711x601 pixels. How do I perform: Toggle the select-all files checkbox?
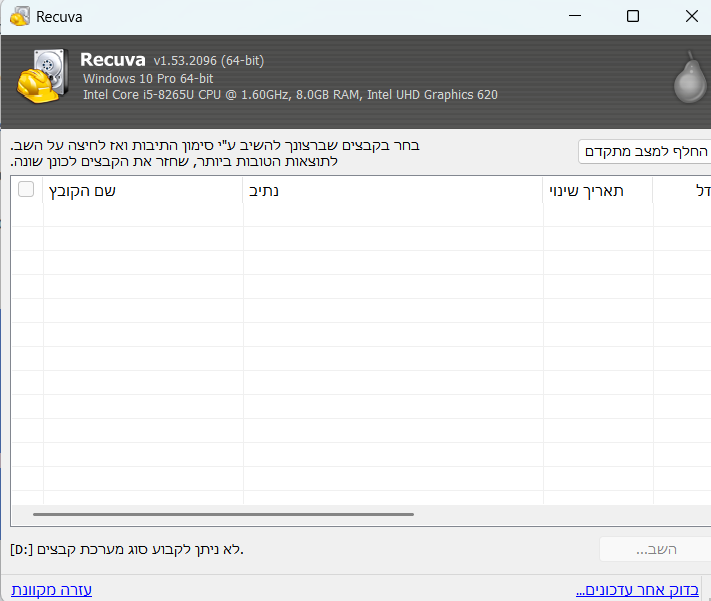(26, 190)
